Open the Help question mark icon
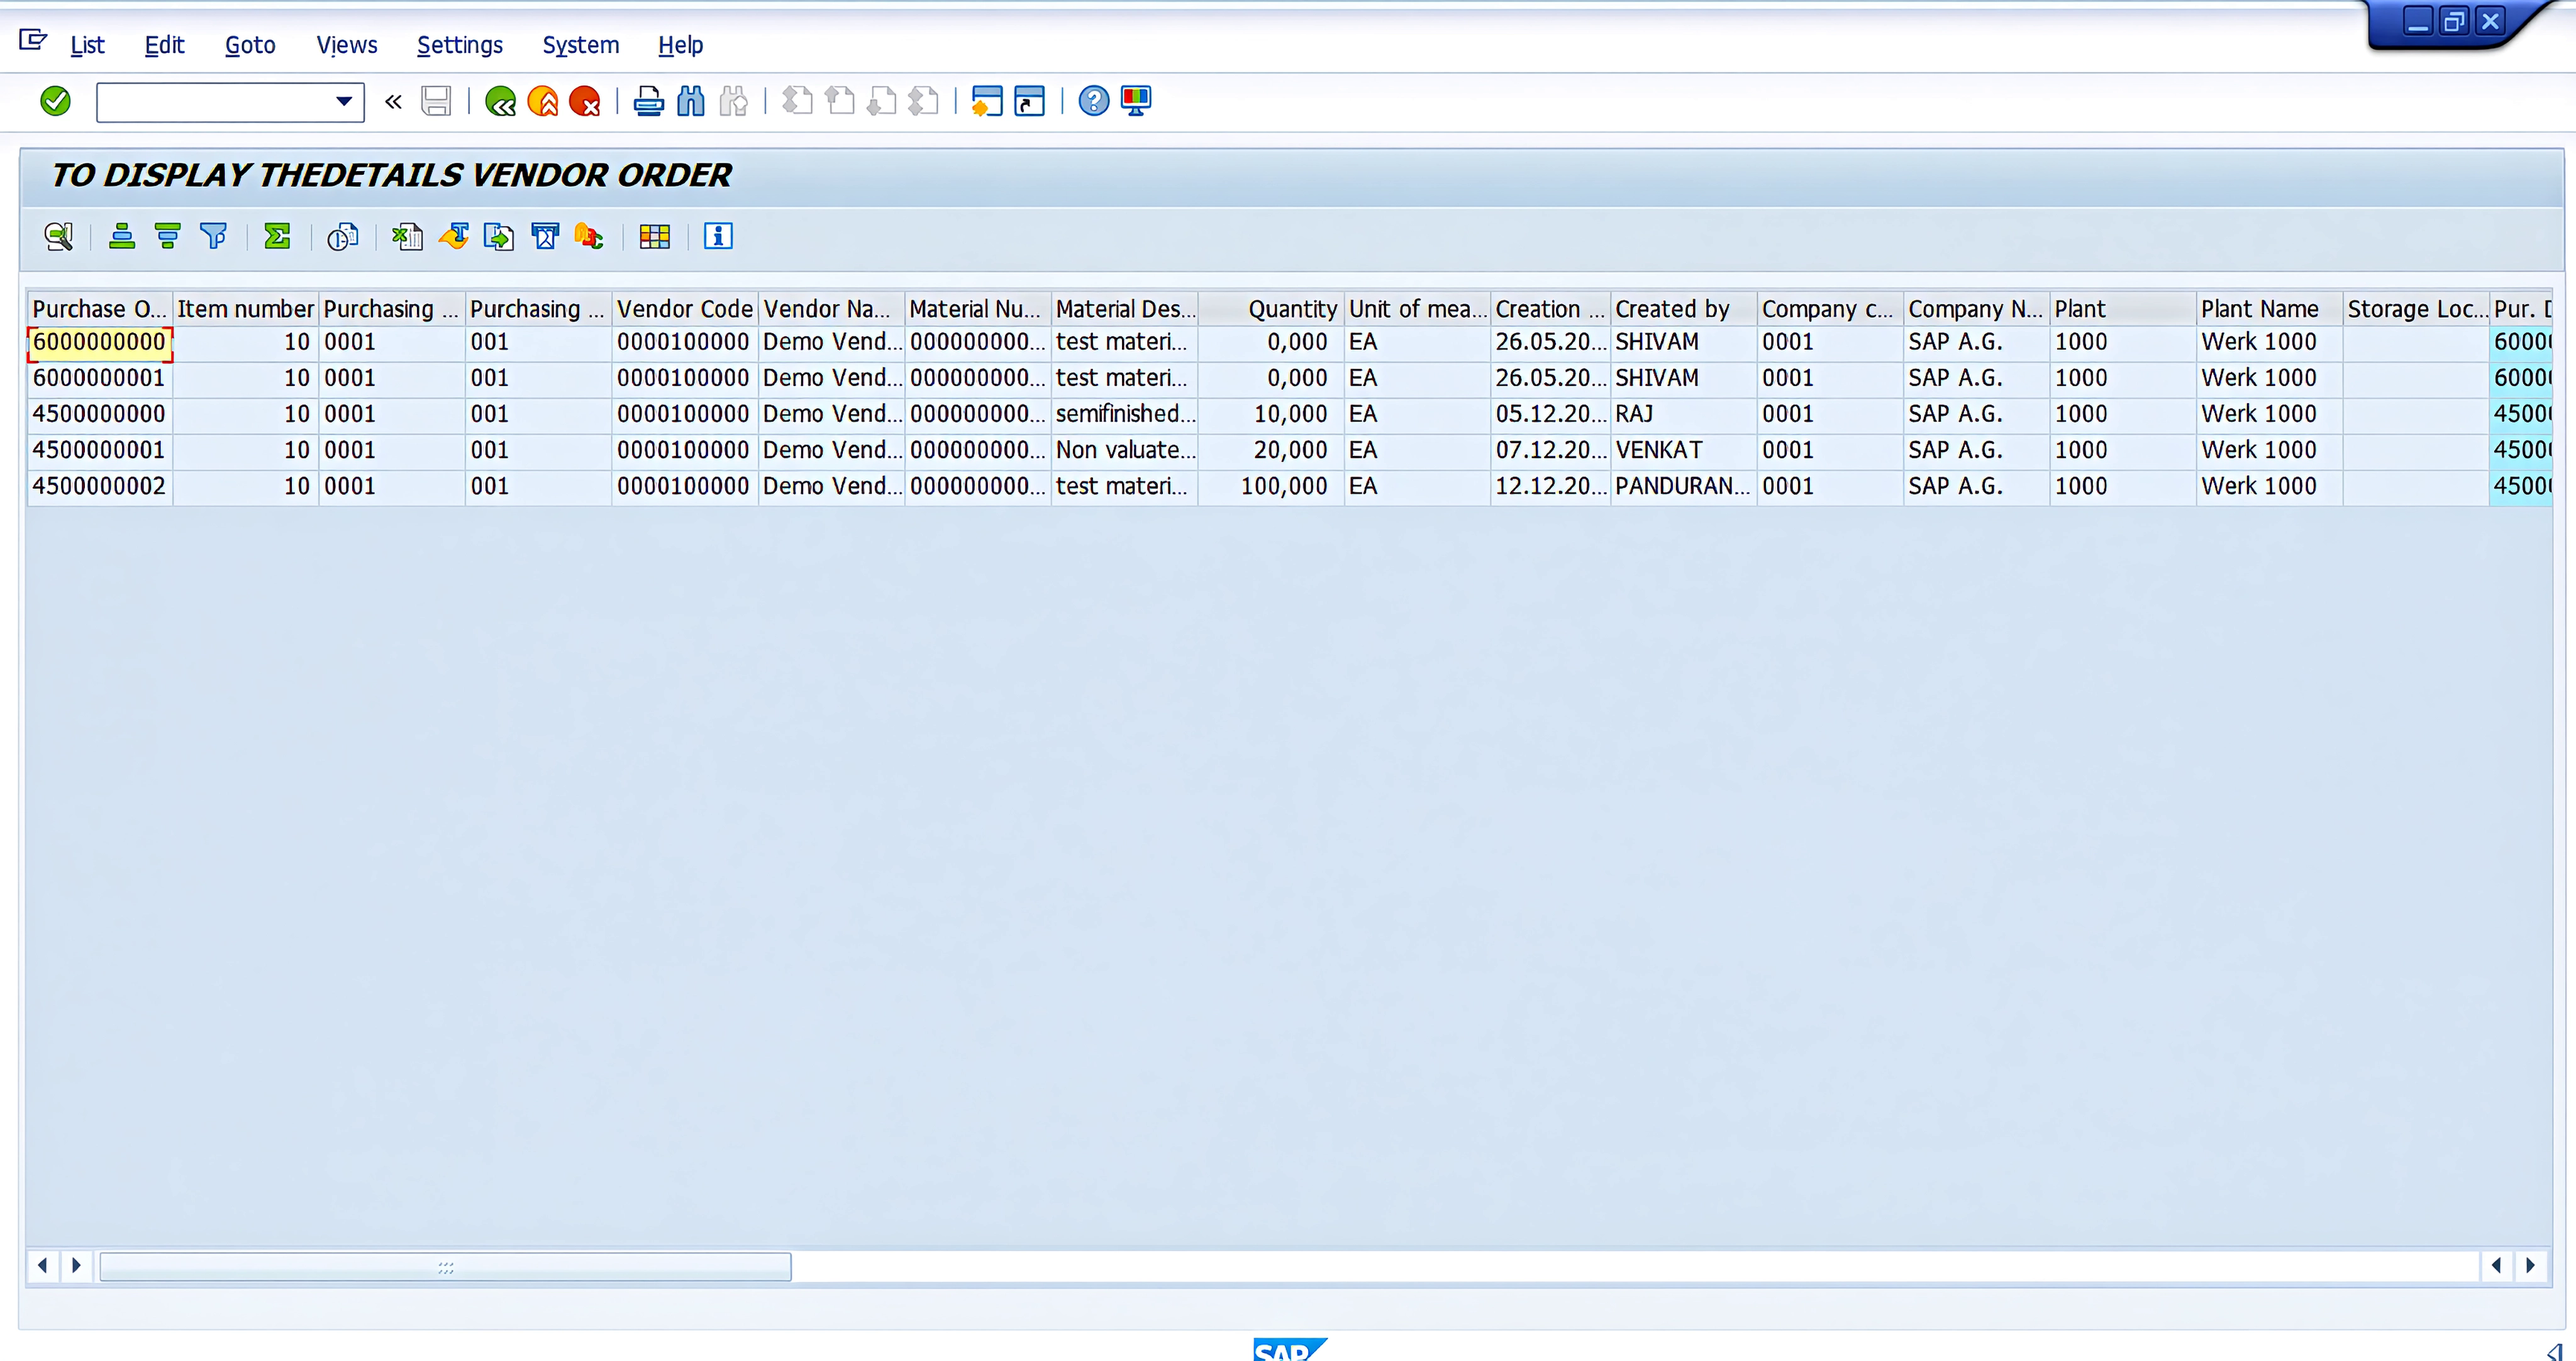Viewport: 2576px width, 1361px height. pyautogui.click(x=1094, y=101)
